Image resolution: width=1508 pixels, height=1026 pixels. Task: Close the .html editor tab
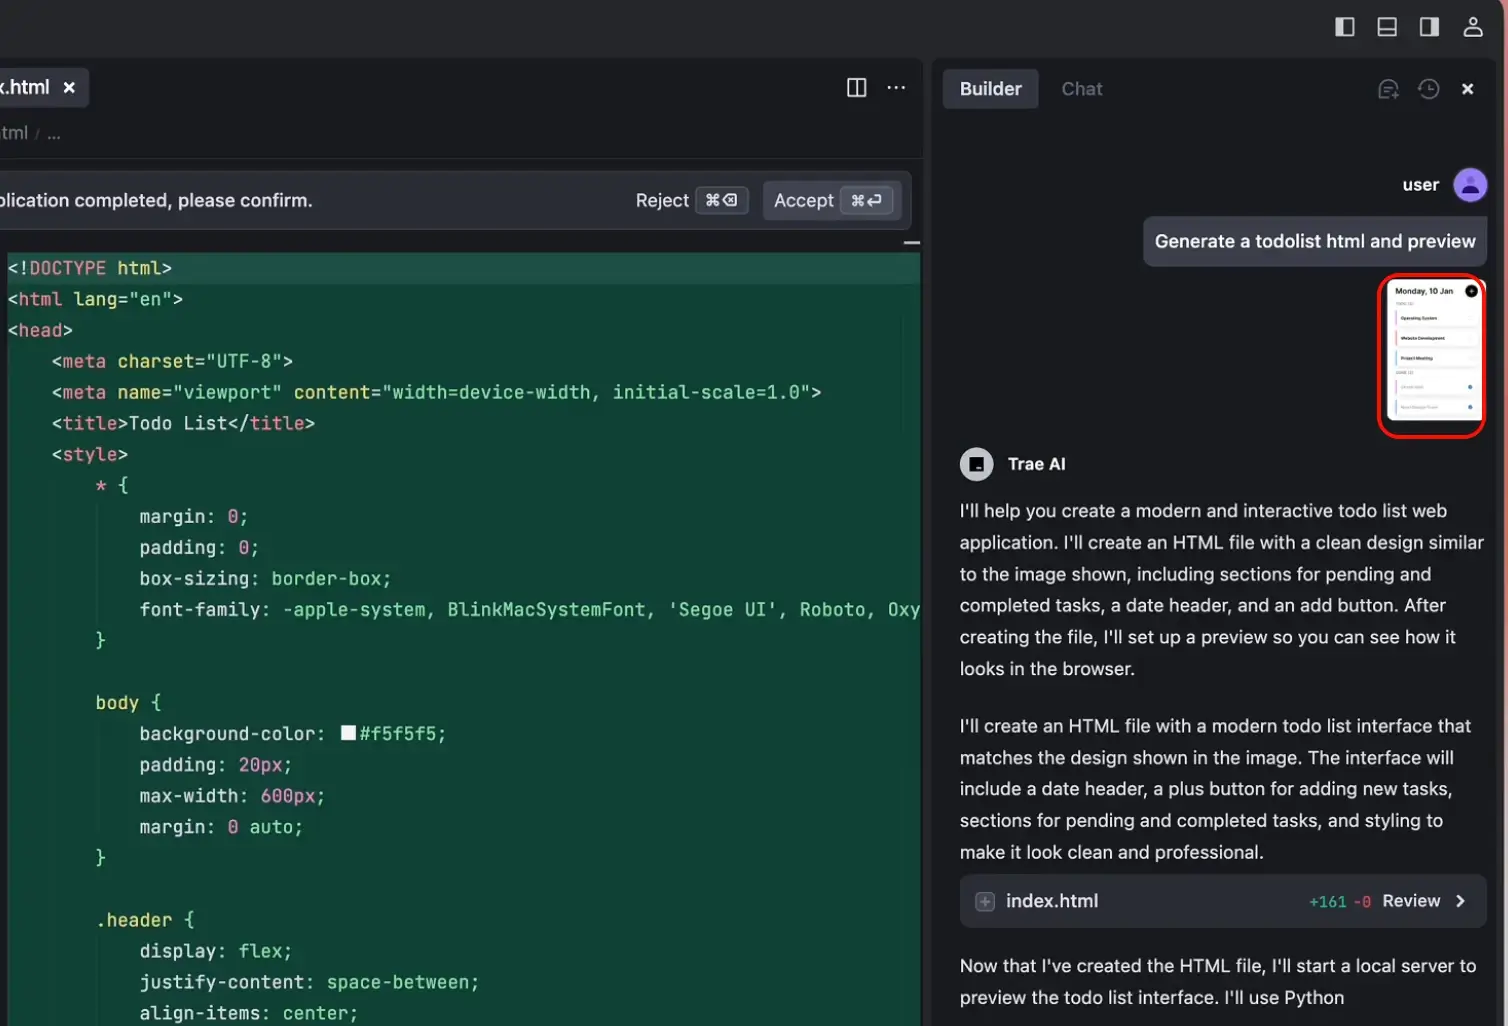[x=69, y=88]
